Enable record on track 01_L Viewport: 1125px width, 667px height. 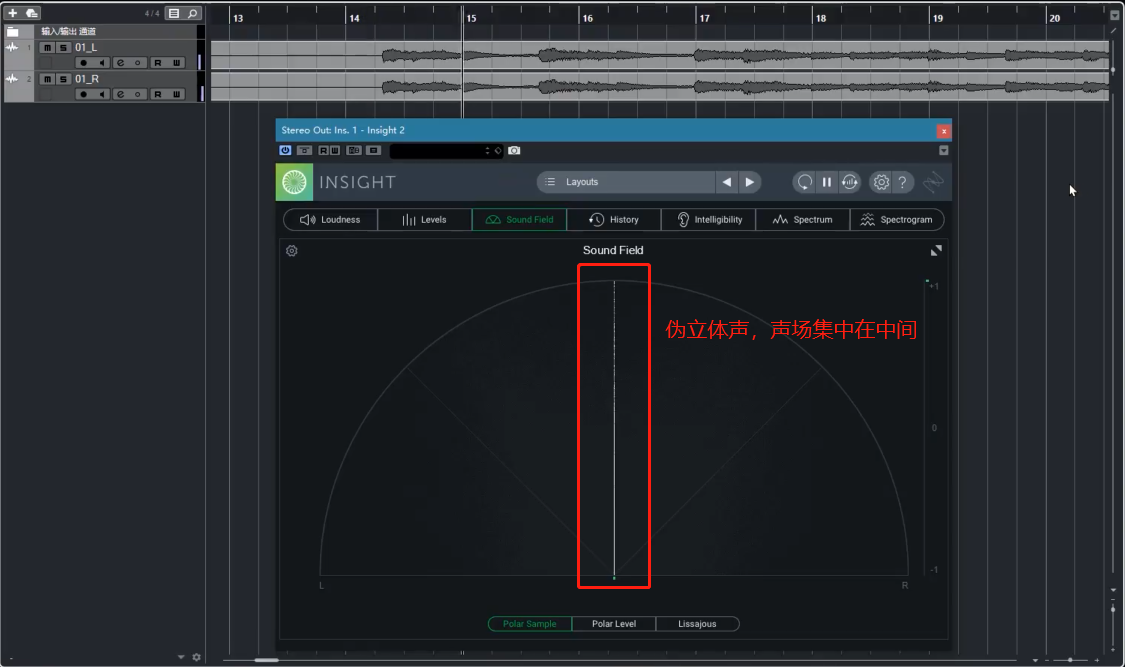point(84,63)
